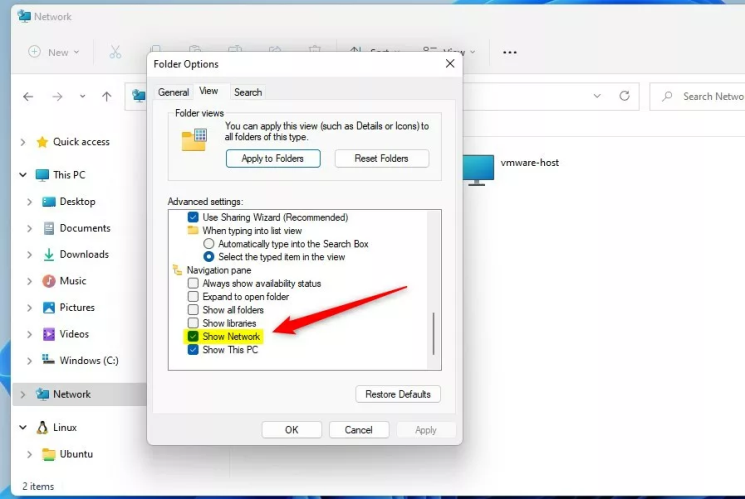Confirm with the OK button
745x499 pixels.
292,430
